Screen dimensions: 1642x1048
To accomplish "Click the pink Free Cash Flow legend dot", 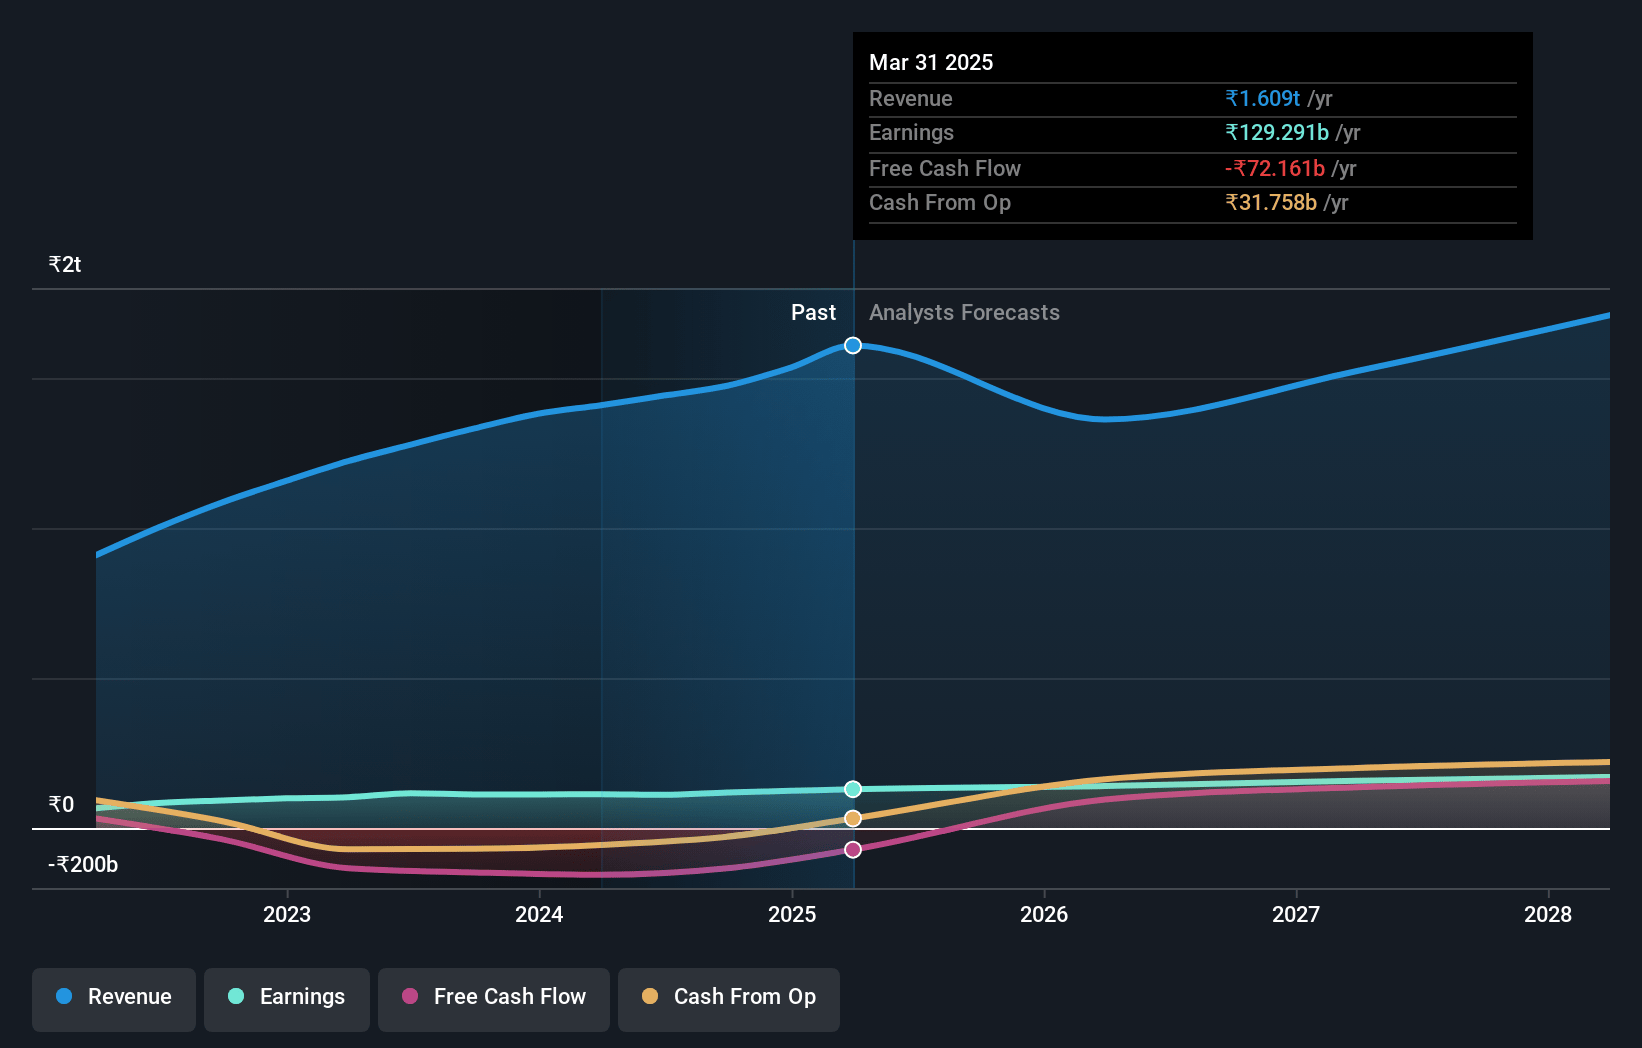I will point(410,996).
